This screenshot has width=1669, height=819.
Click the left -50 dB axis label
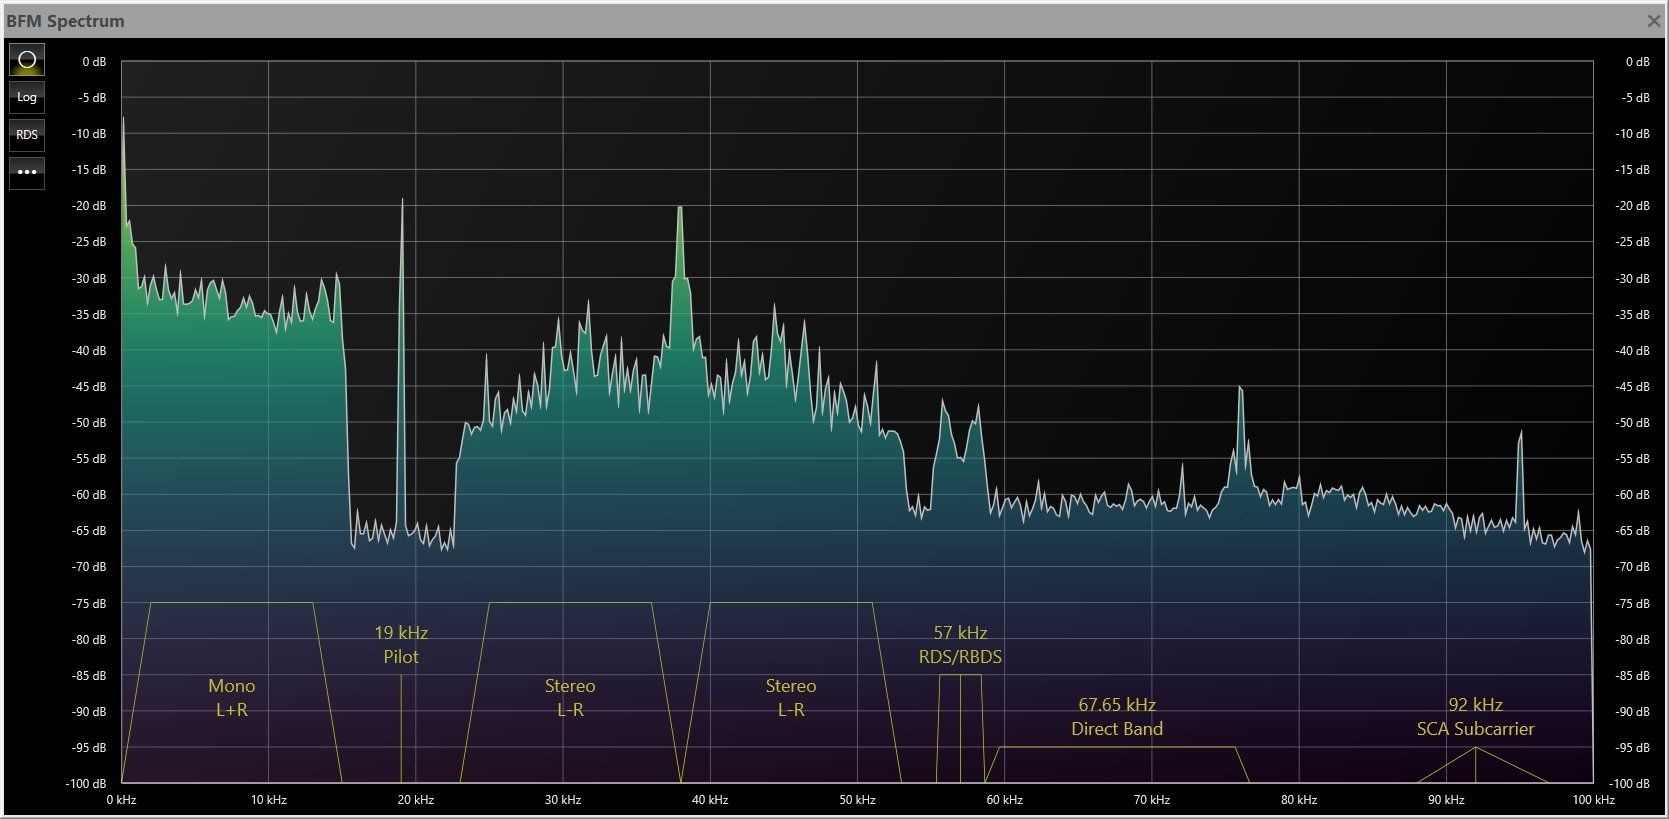(91, 423)
